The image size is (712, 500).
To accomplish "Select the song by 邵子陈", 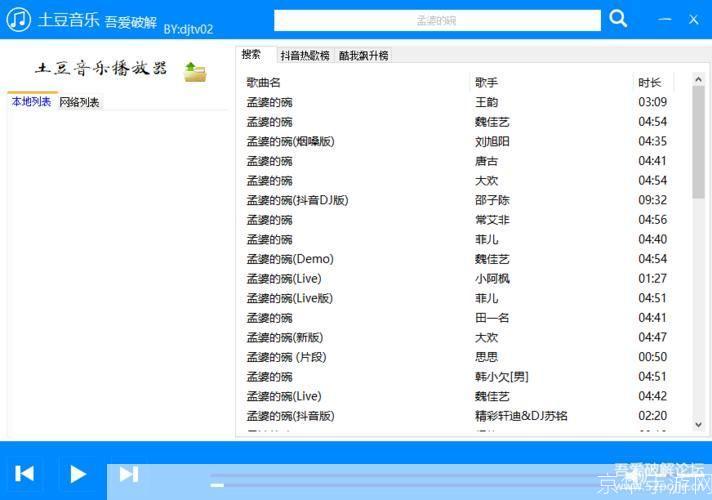I will [x=492, y=200].
